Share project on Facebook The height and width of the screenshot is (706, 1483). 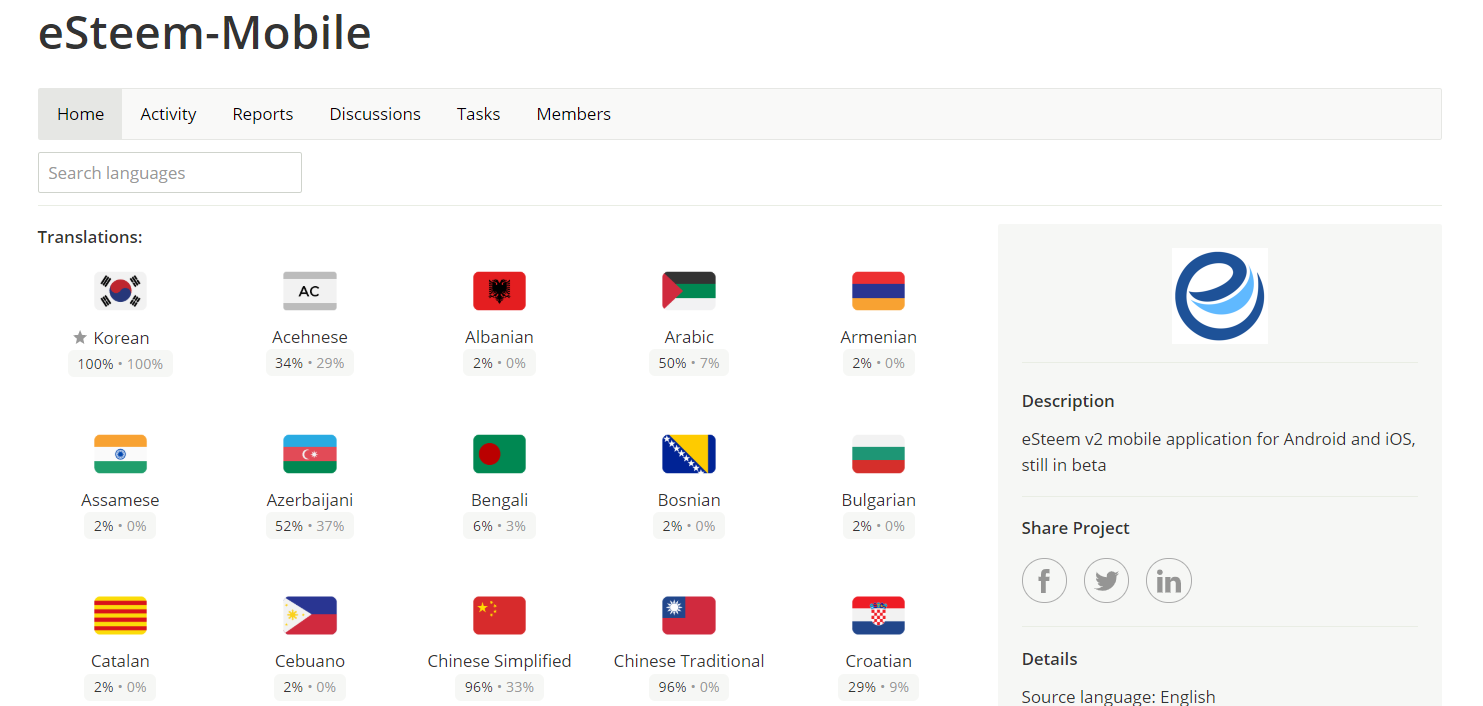tap(1044, 580)
